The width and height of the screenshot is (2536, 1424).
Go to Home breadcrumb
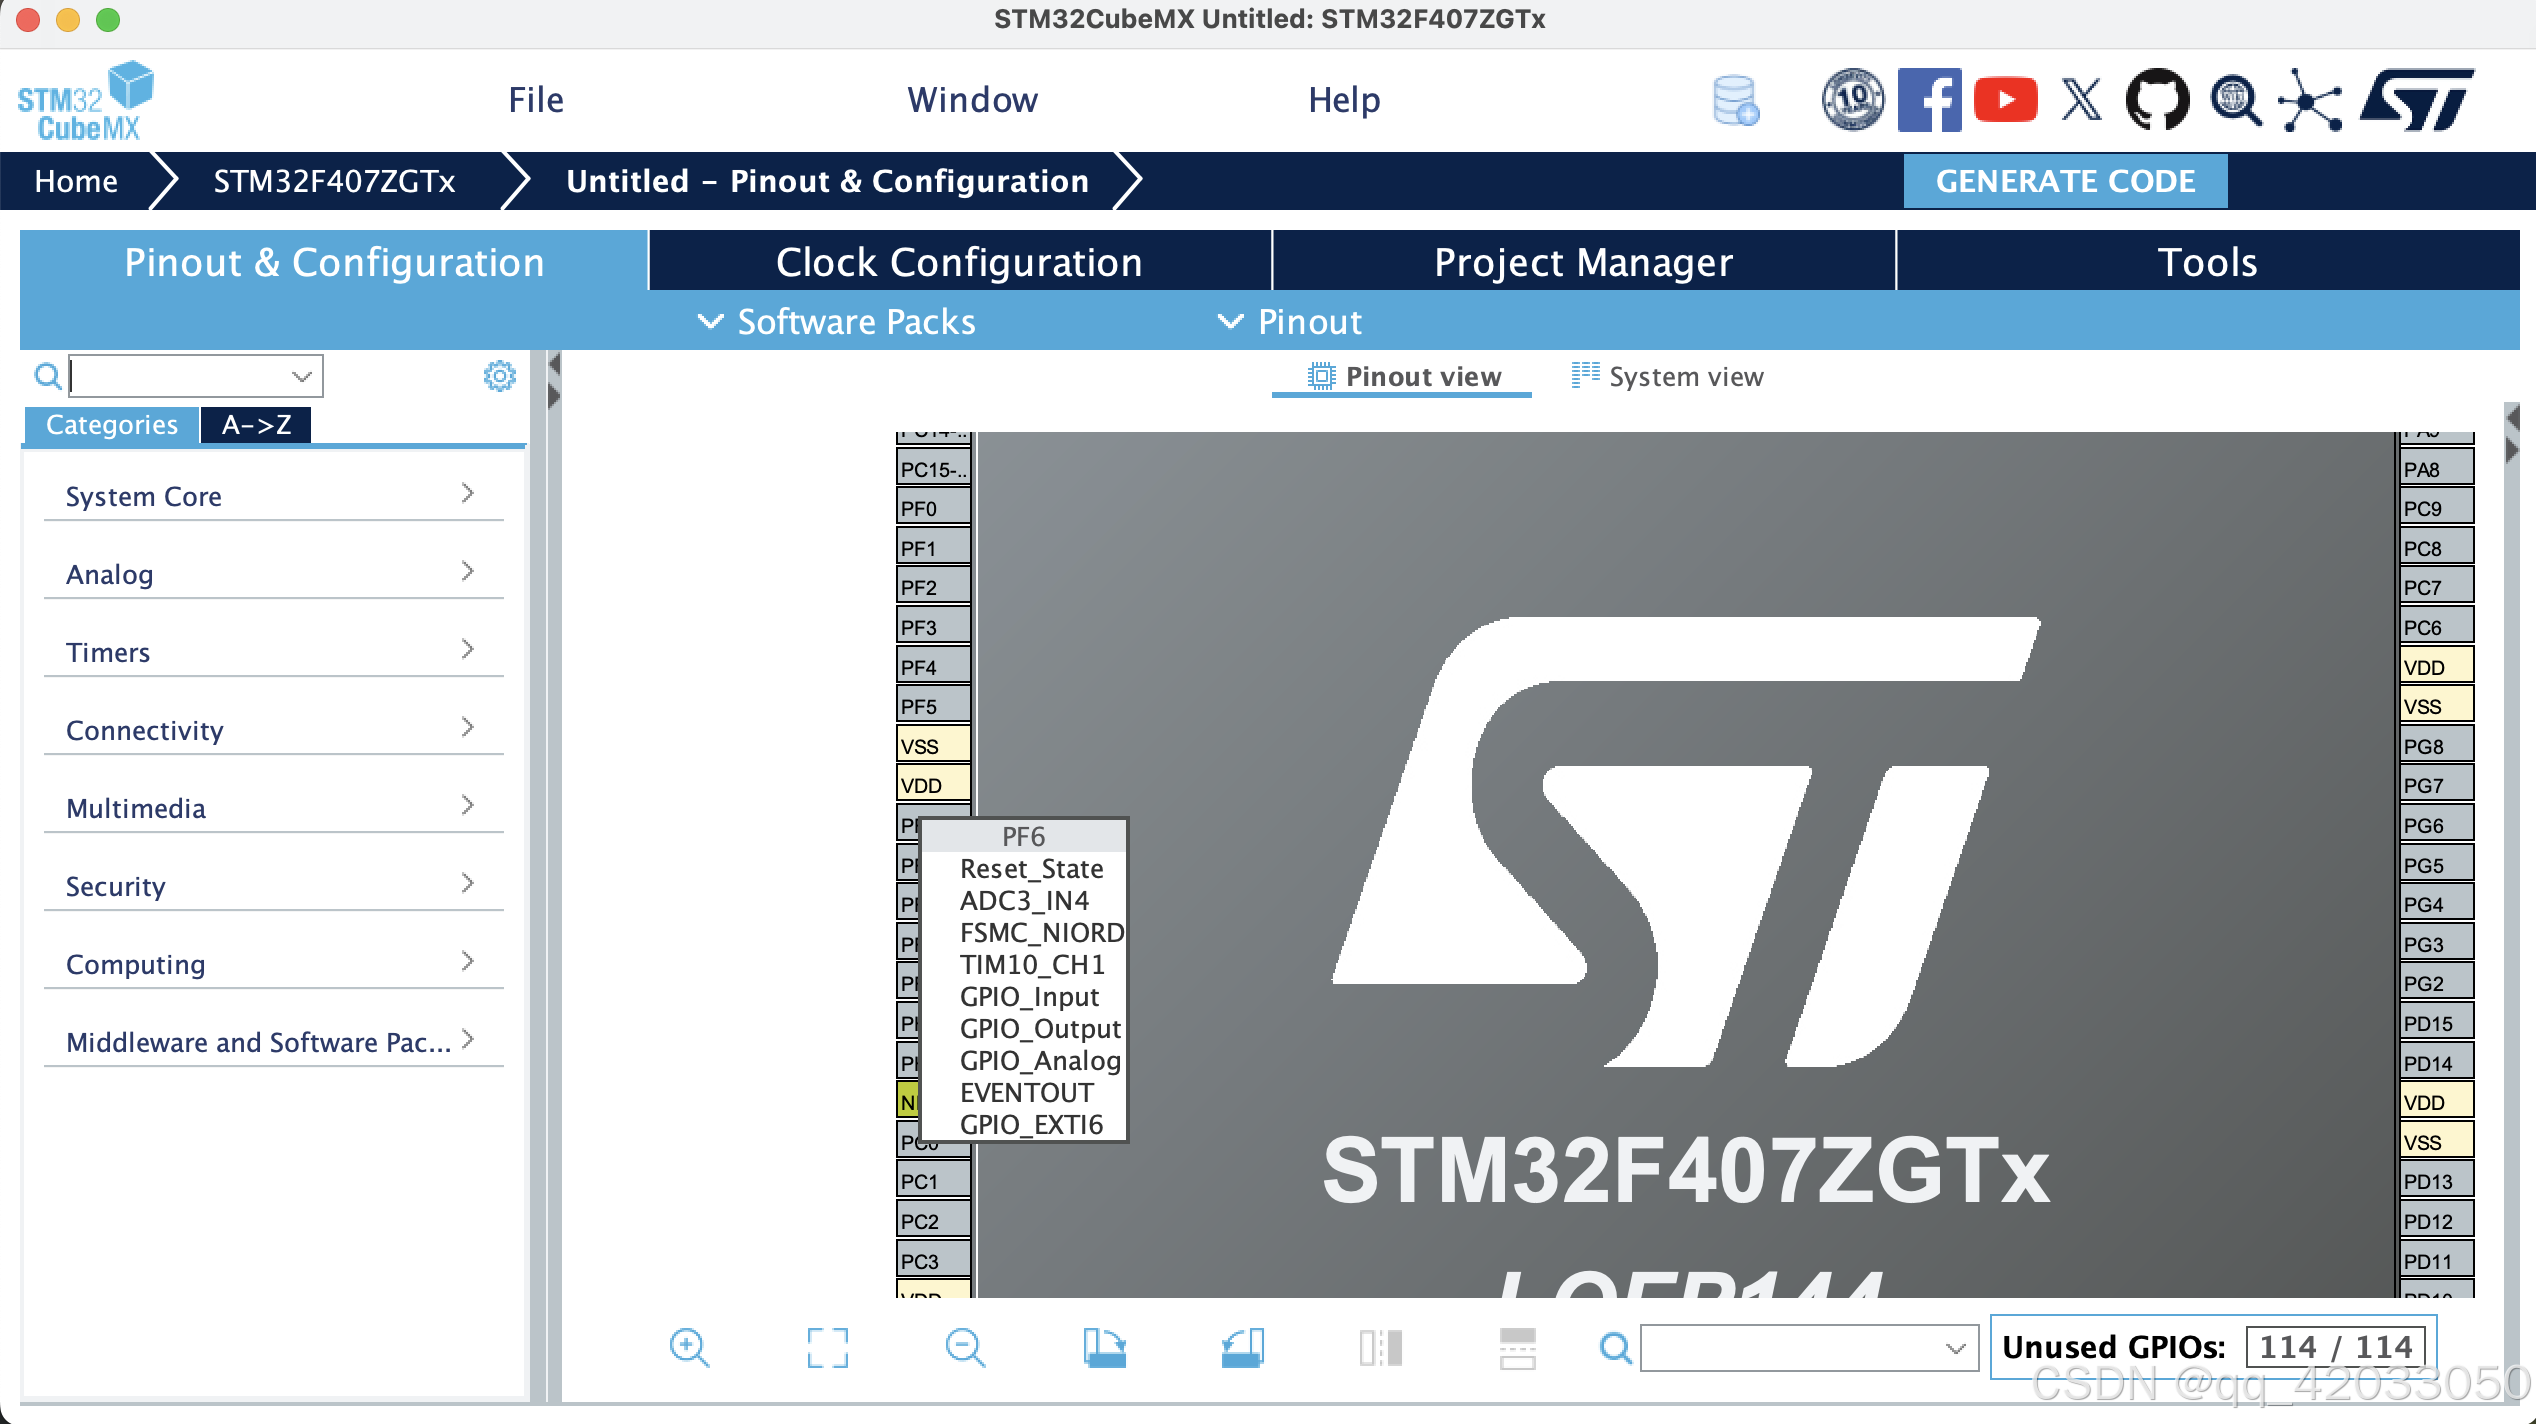click(76, 181)
